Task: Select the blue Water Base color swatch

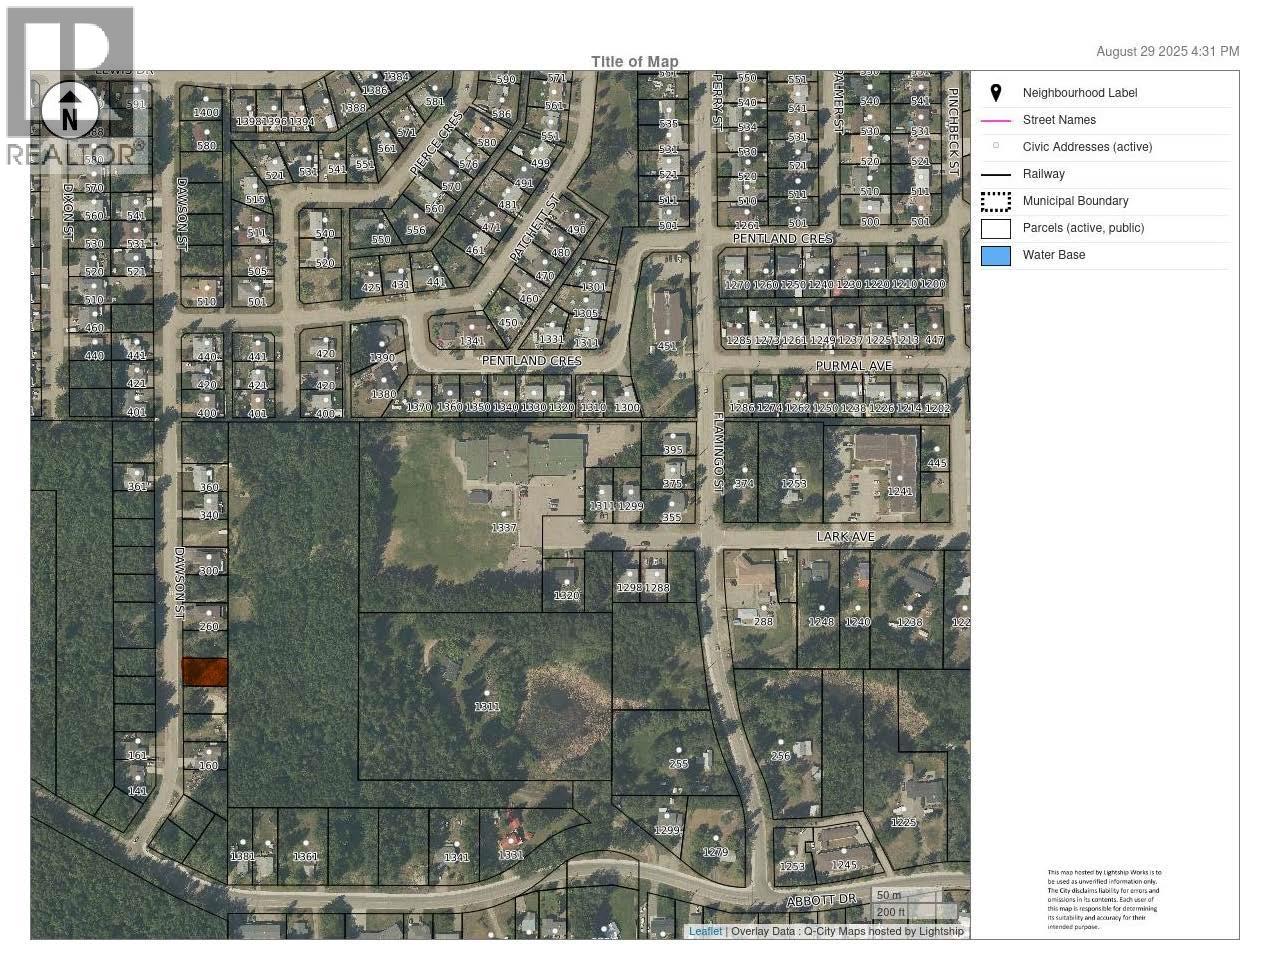Action: pyautogui.click(x=996, y=255)
